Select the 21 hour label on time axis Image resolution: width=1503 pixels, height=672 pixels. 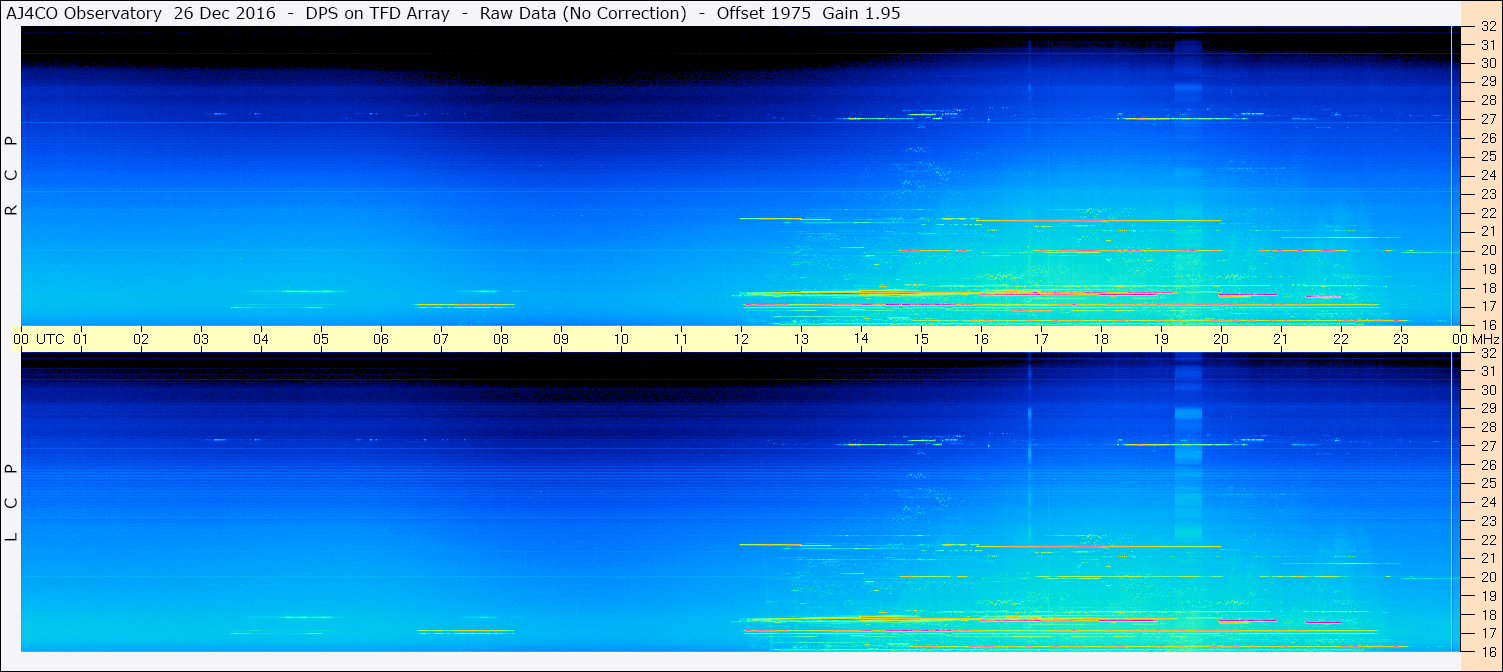[x=1281, y=339]
